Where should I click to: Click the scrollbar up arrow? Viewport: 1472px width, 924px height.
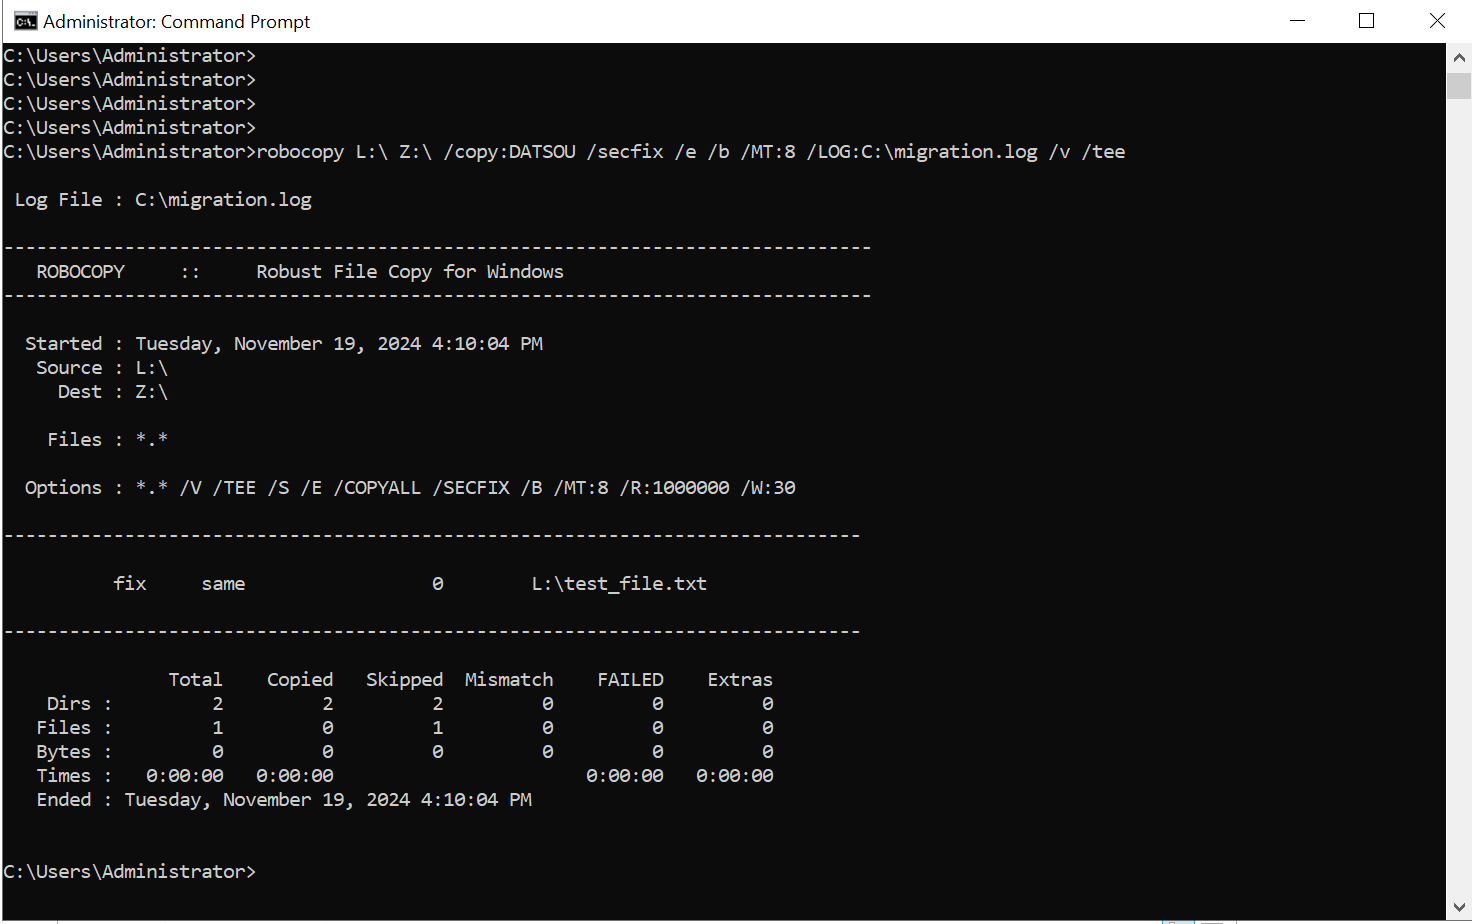tap(1458, 57)
